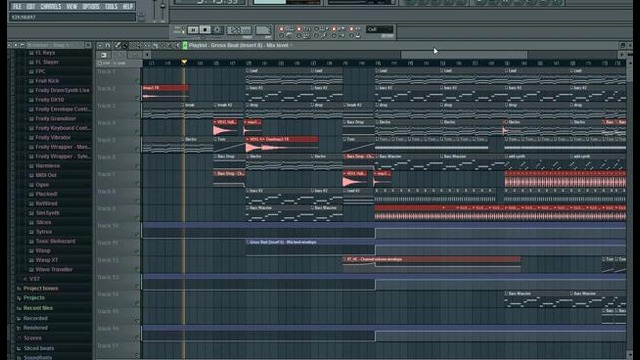640x360 pixels.
Task: Open the FILE menu
Action: point(17,7)
